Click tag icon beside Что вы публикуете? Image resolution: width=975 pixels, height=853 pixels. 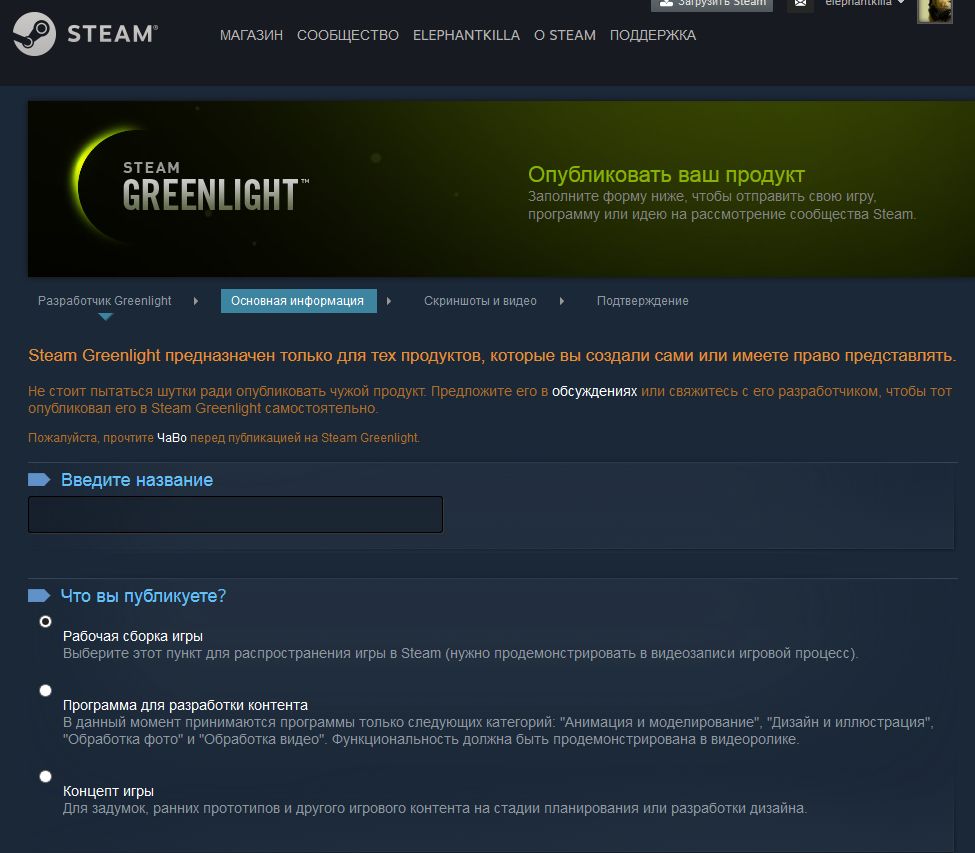click(x=39, y=596)
